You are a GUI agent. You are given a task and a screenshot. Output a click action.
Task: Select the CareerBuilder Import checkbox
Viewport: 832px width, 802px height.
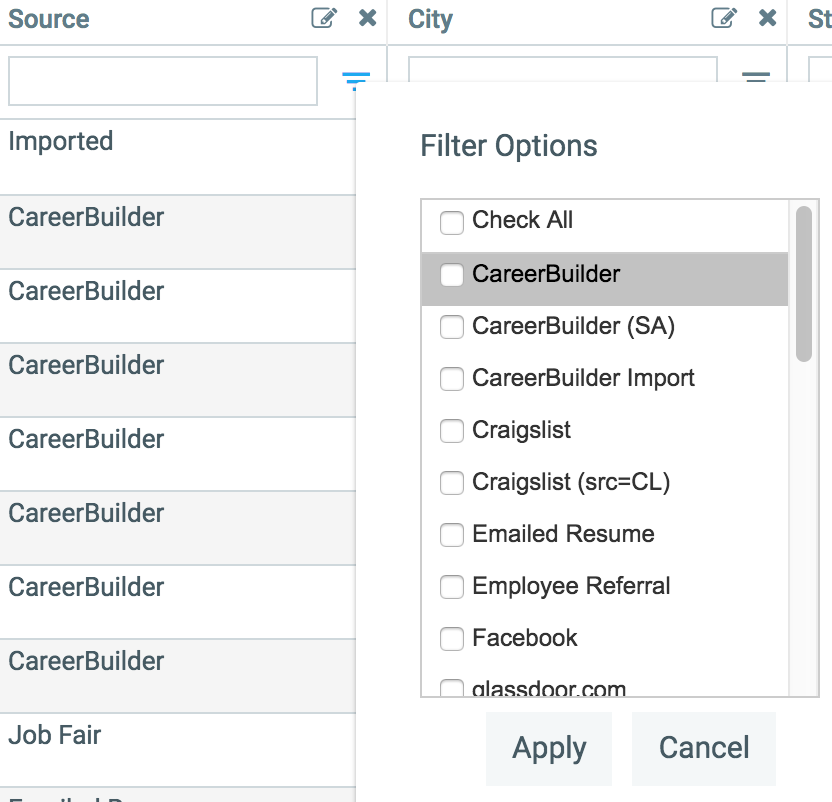[452, 379]
